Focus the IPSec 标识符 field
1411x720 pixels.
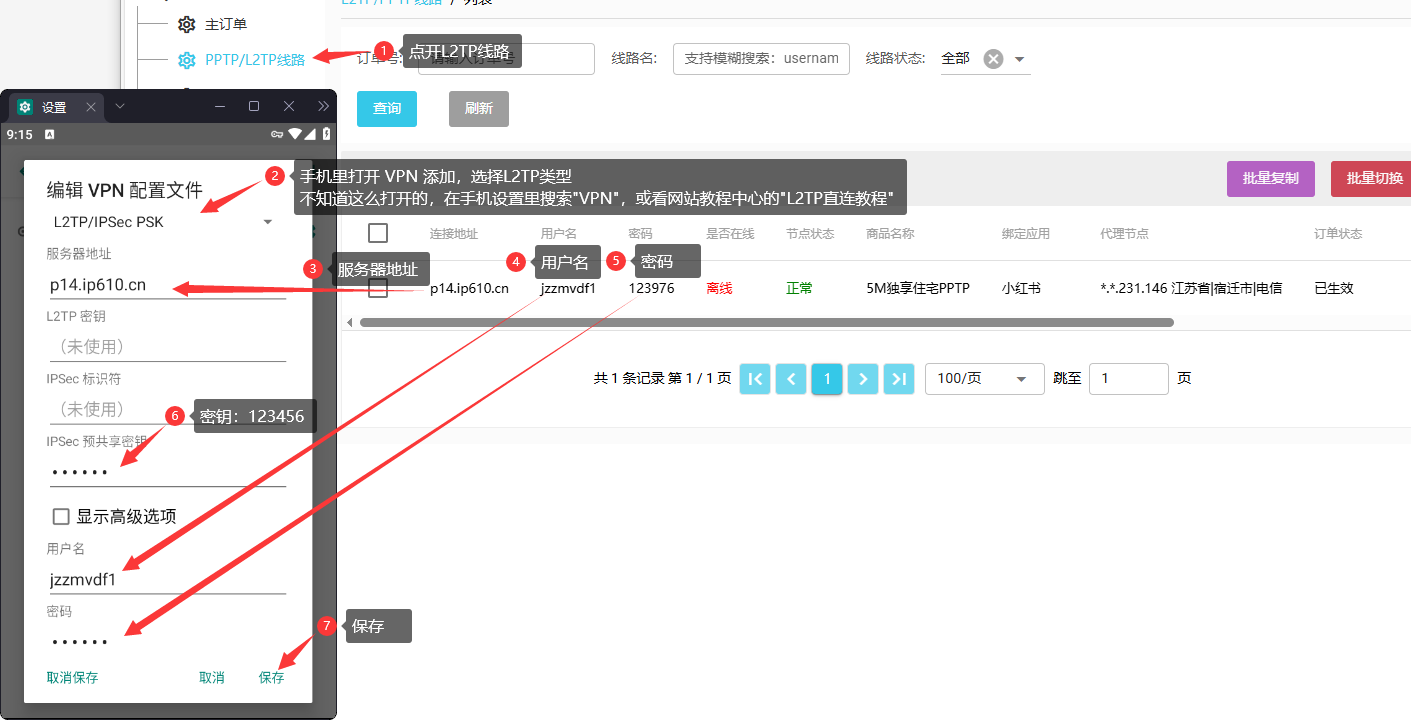(167, 409)
